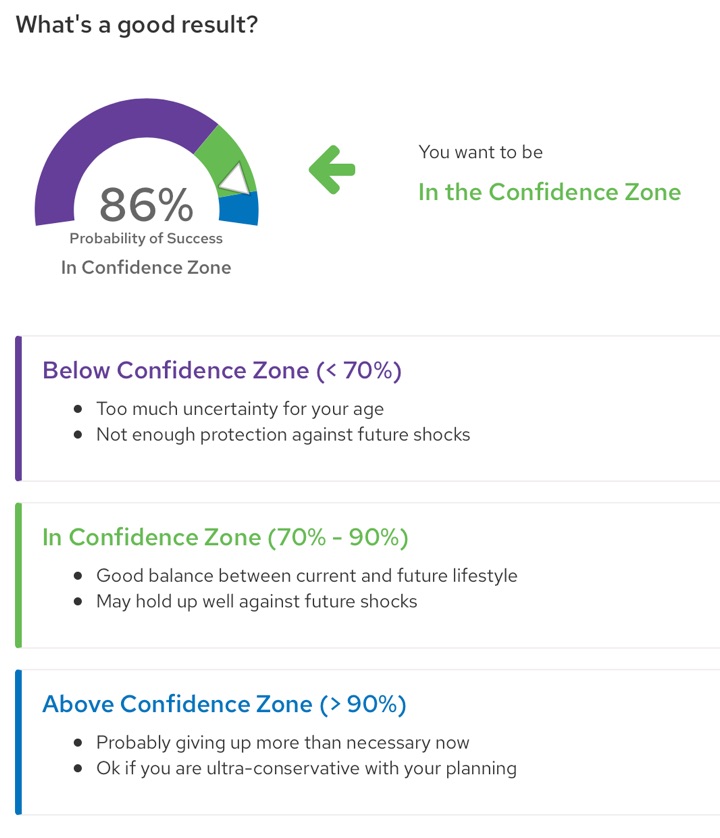Screen dimensions: 720x838
Task: Click the In Confidence Zone gauge caption
Action: (x=146, y=267)
